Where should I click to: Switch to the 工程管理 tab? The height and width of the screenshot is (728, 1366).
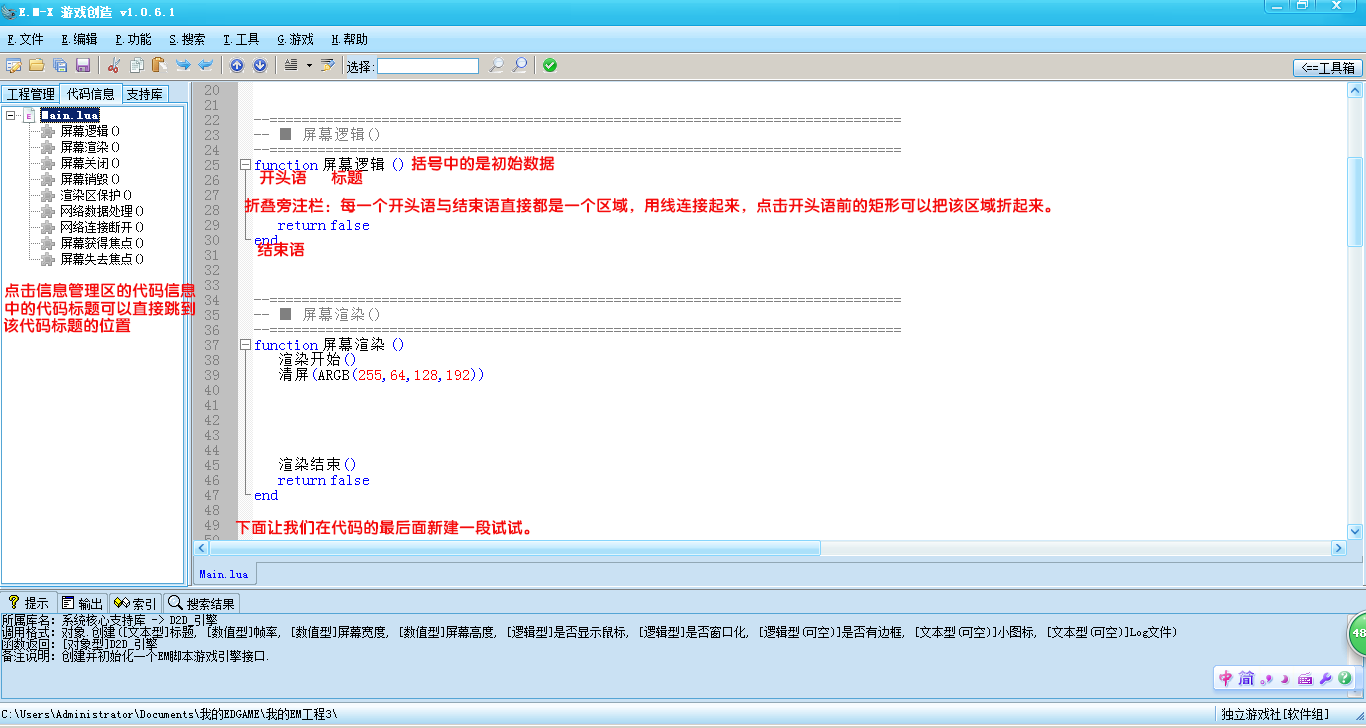click(31, 94)
